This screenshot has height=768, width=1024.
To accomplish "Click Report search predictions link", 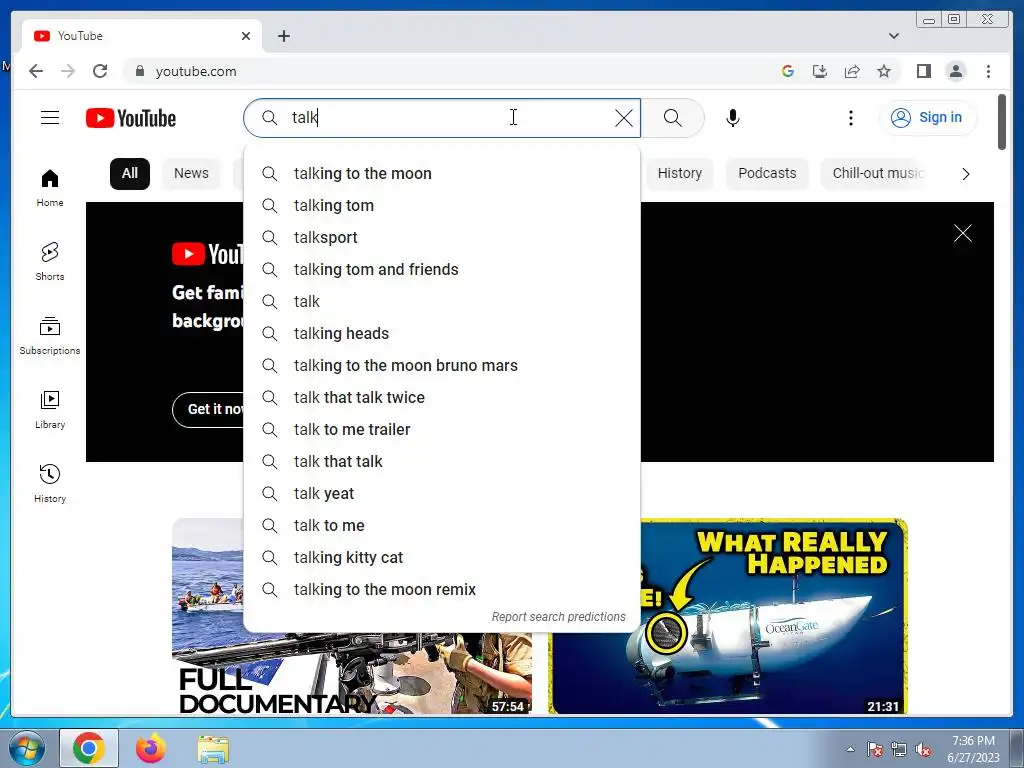I will (558, 617).
